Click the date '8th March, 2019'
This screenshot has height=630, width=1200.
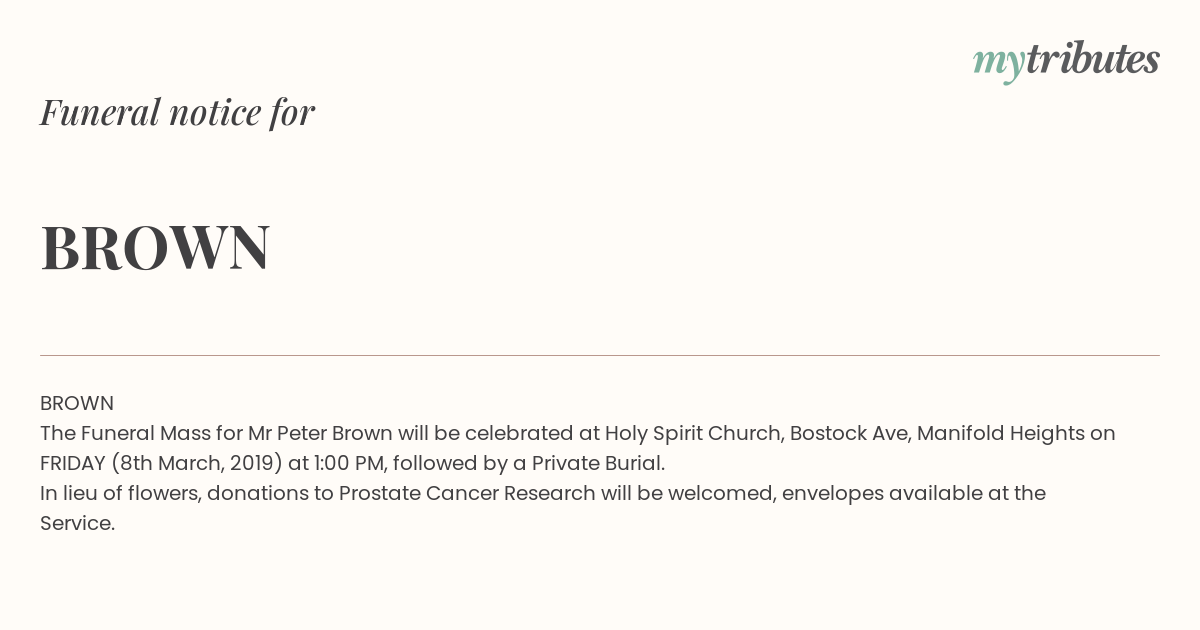pos(196,463)
